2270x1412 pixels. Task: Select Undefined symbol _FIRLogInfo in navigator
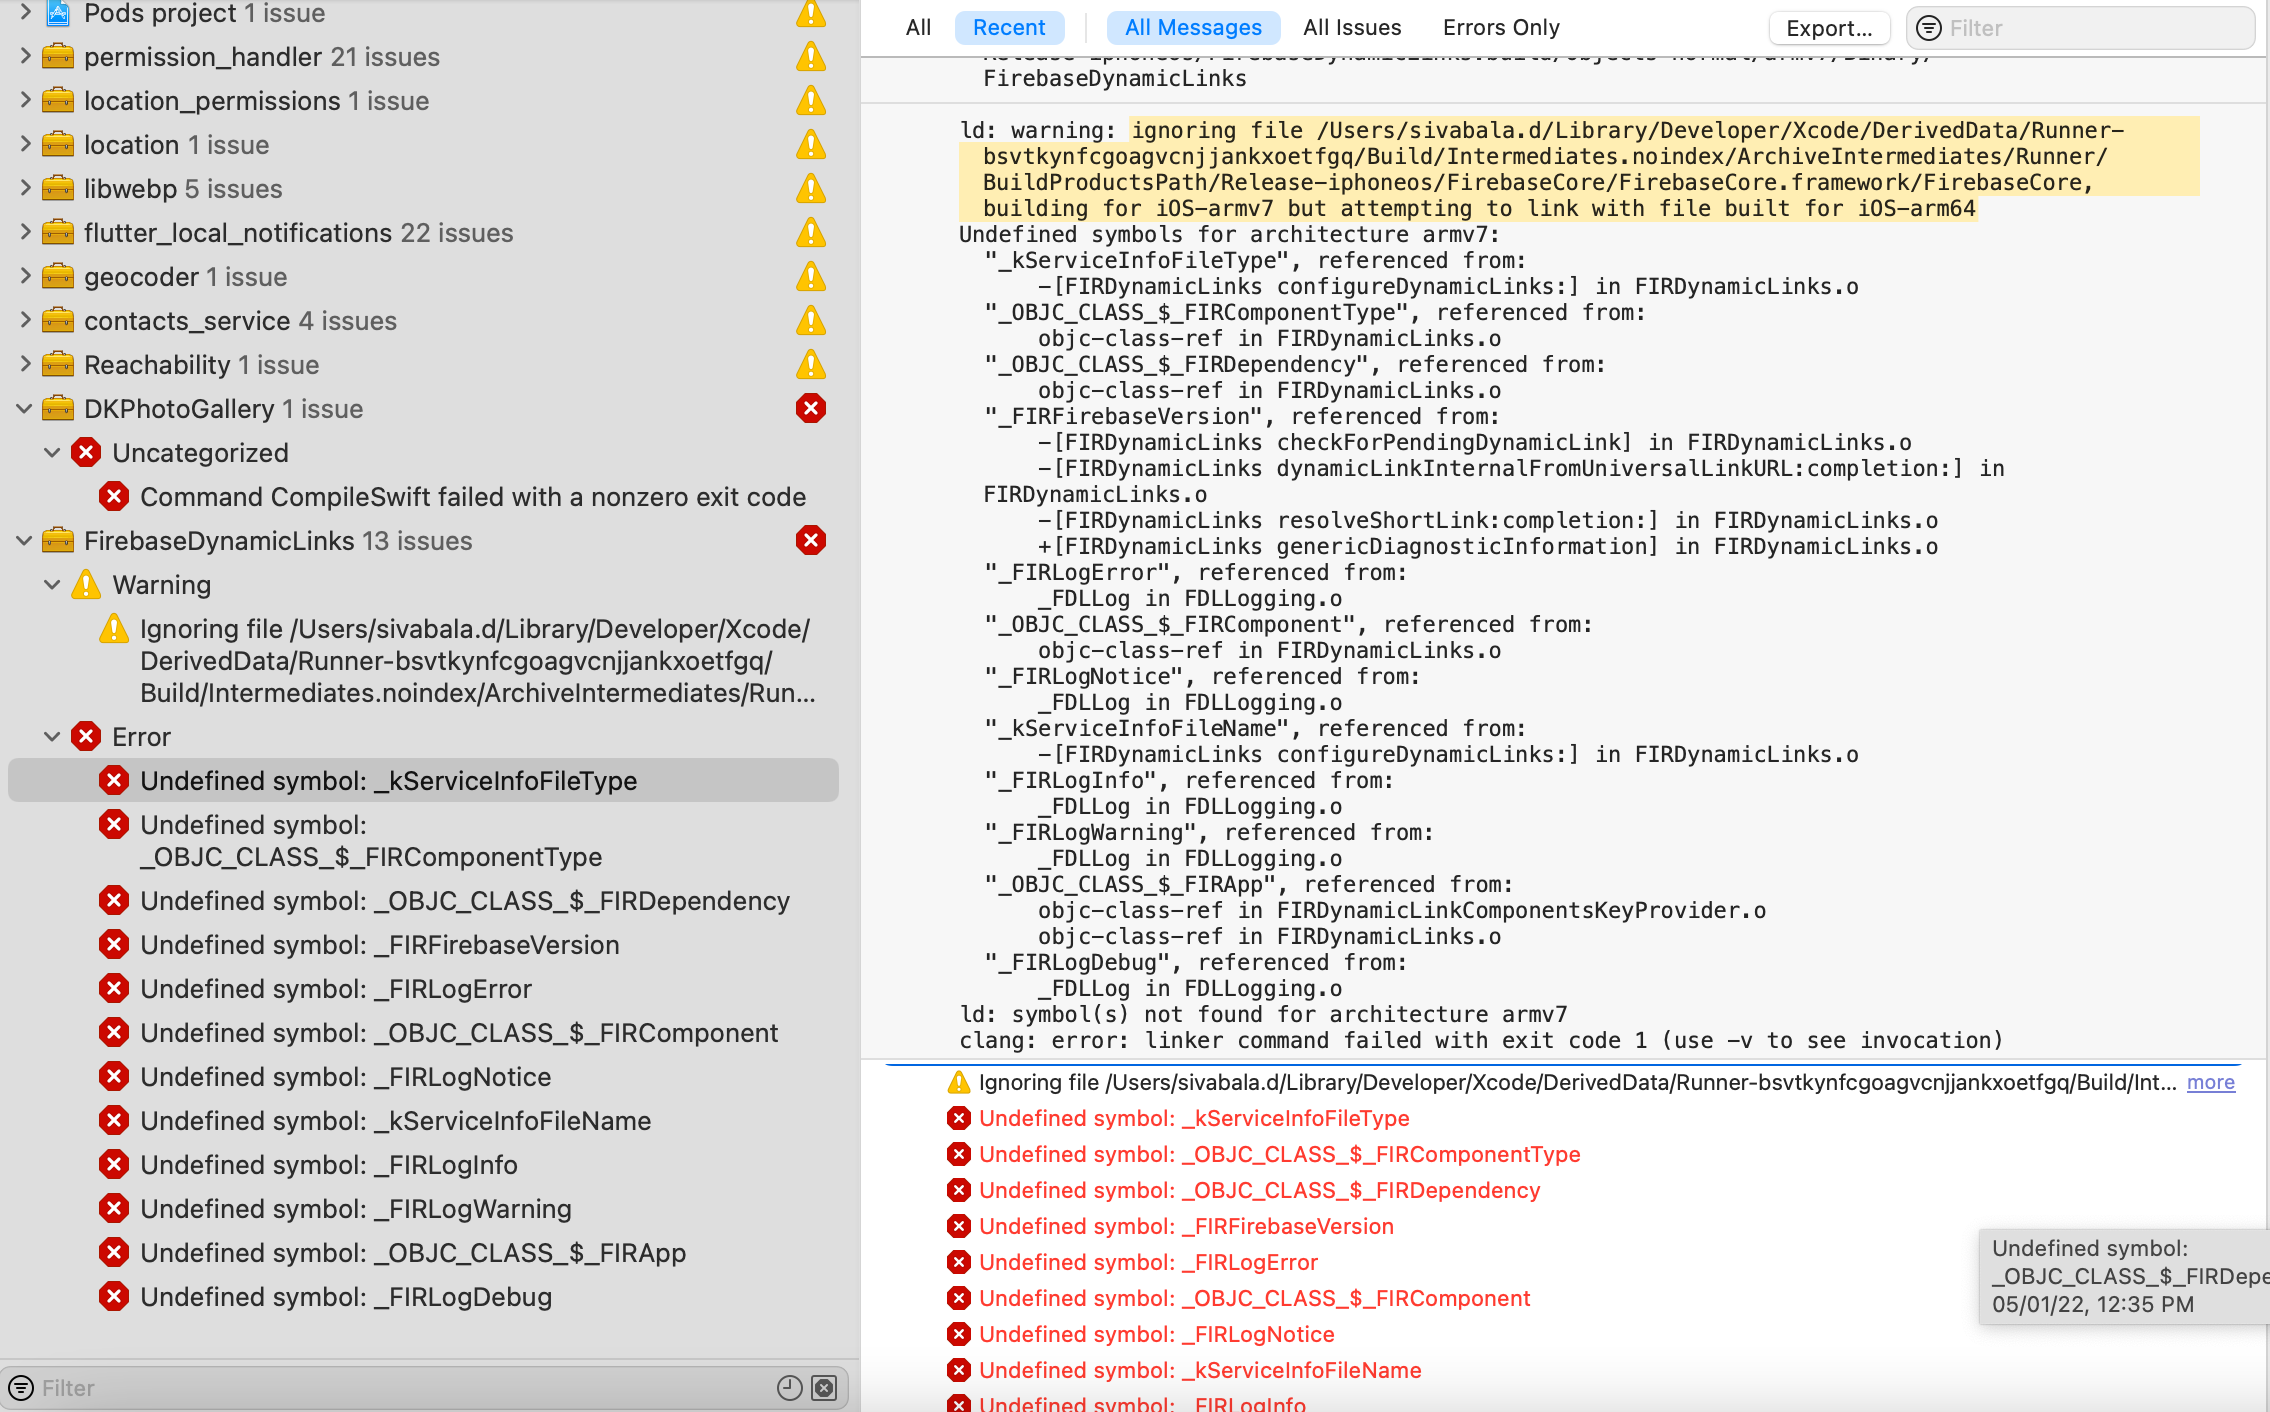pos(423,1165)
